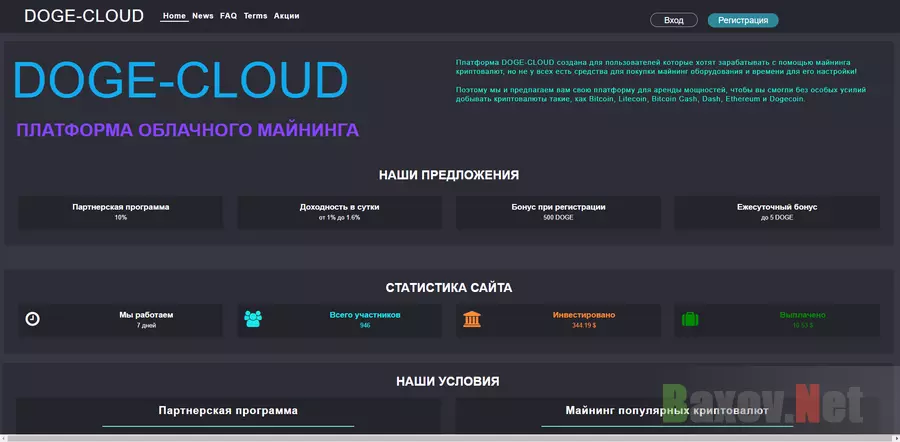The image size is (900, 442).
Task: Open the Акции menu item
Action: coord(286,16)
